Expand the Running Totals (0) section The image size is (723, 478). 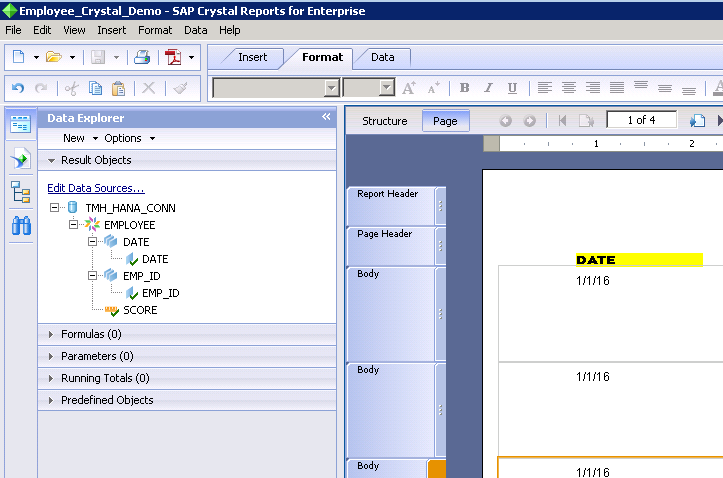point(51,378)
